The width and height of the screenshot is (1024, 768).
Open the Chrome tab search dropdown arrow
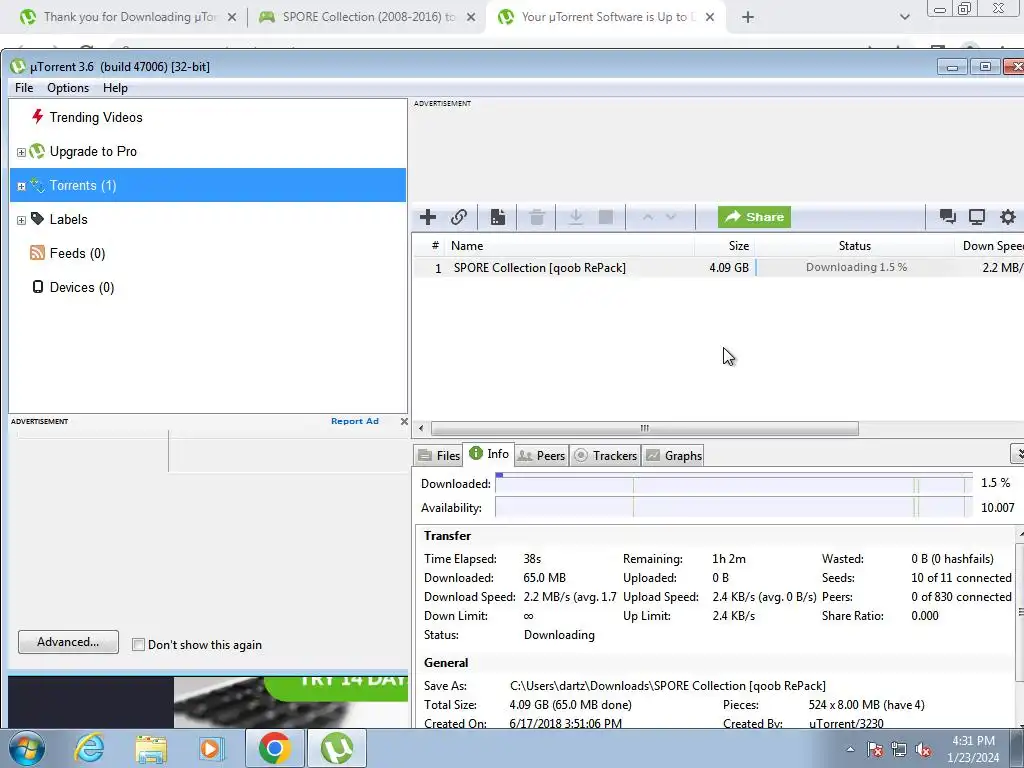904,18
